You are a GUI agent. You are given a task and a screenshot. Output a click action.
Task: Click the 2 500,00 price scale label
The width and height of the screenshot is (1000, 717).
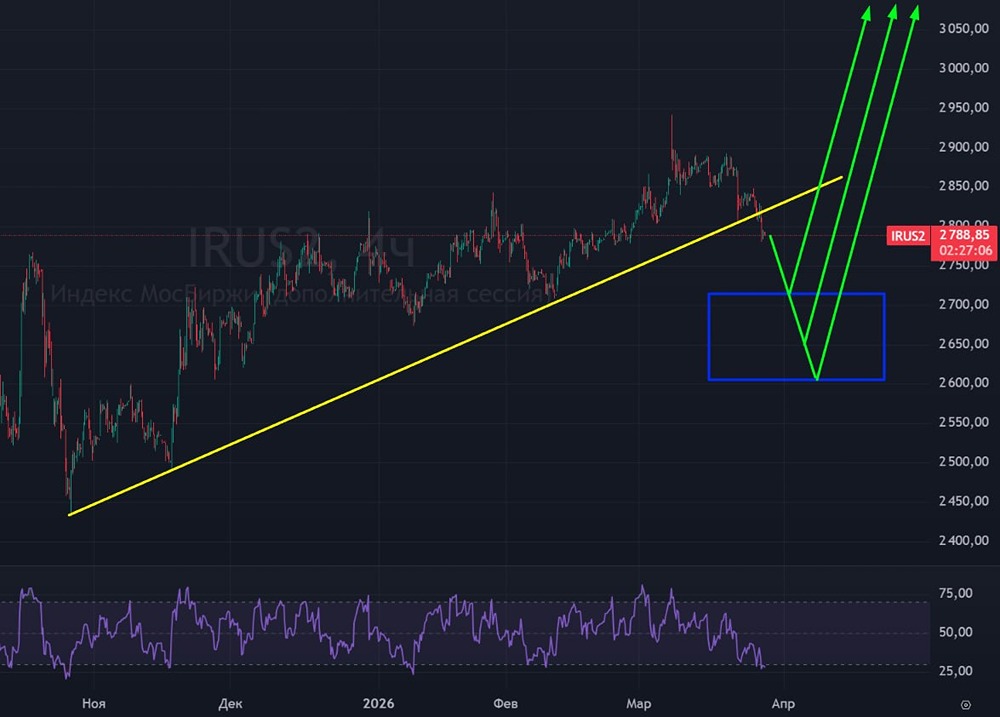point(964,462)
